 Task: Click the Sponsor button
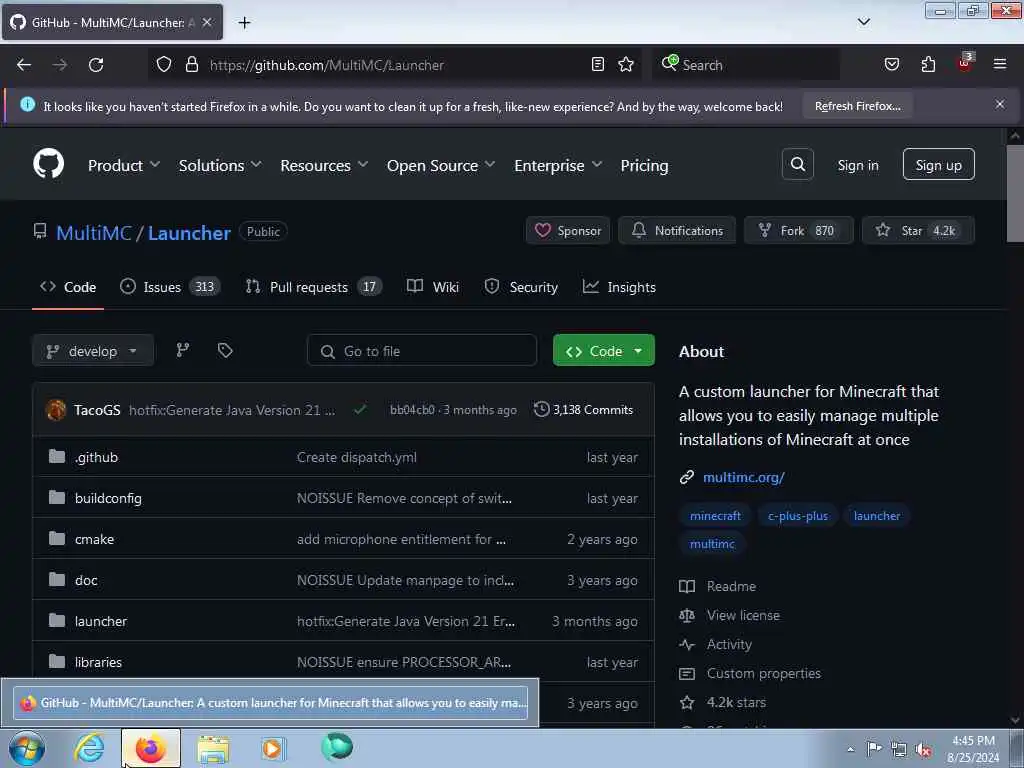pyautogui.click(x=568, y=231)
